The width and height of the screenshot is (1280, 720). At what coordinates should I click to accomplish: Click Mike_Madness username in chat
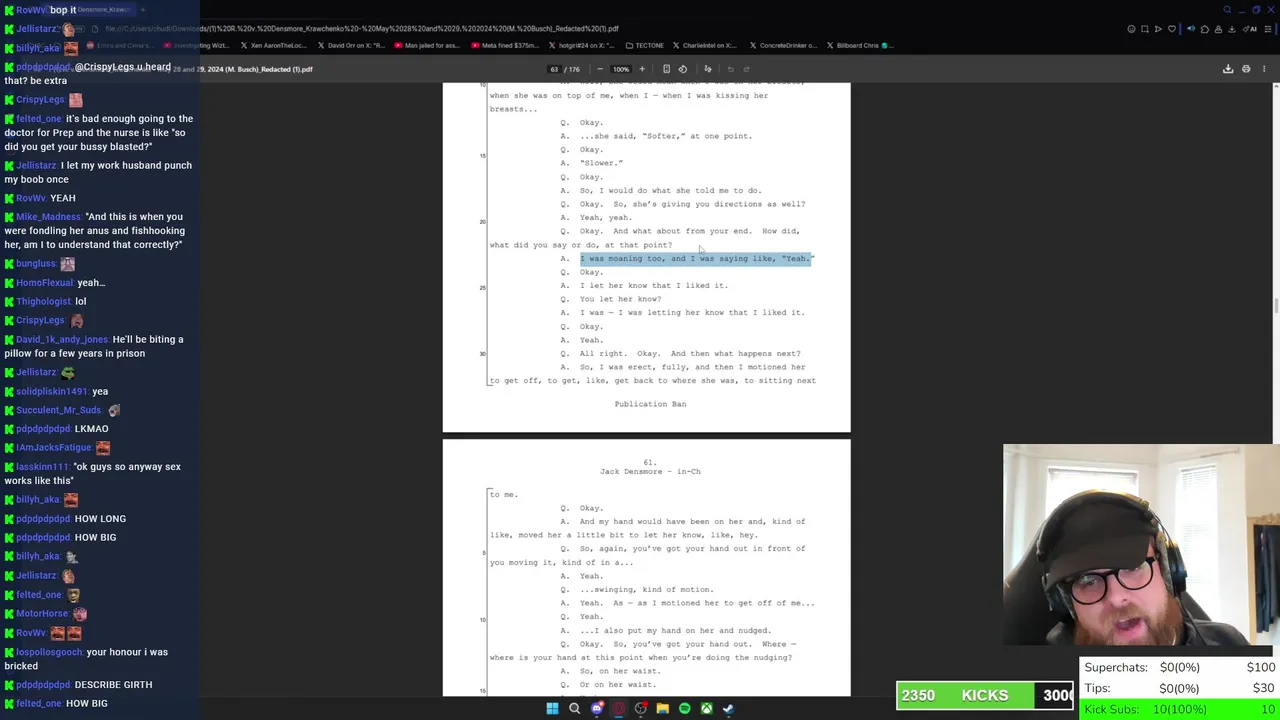tap(48, 217)
